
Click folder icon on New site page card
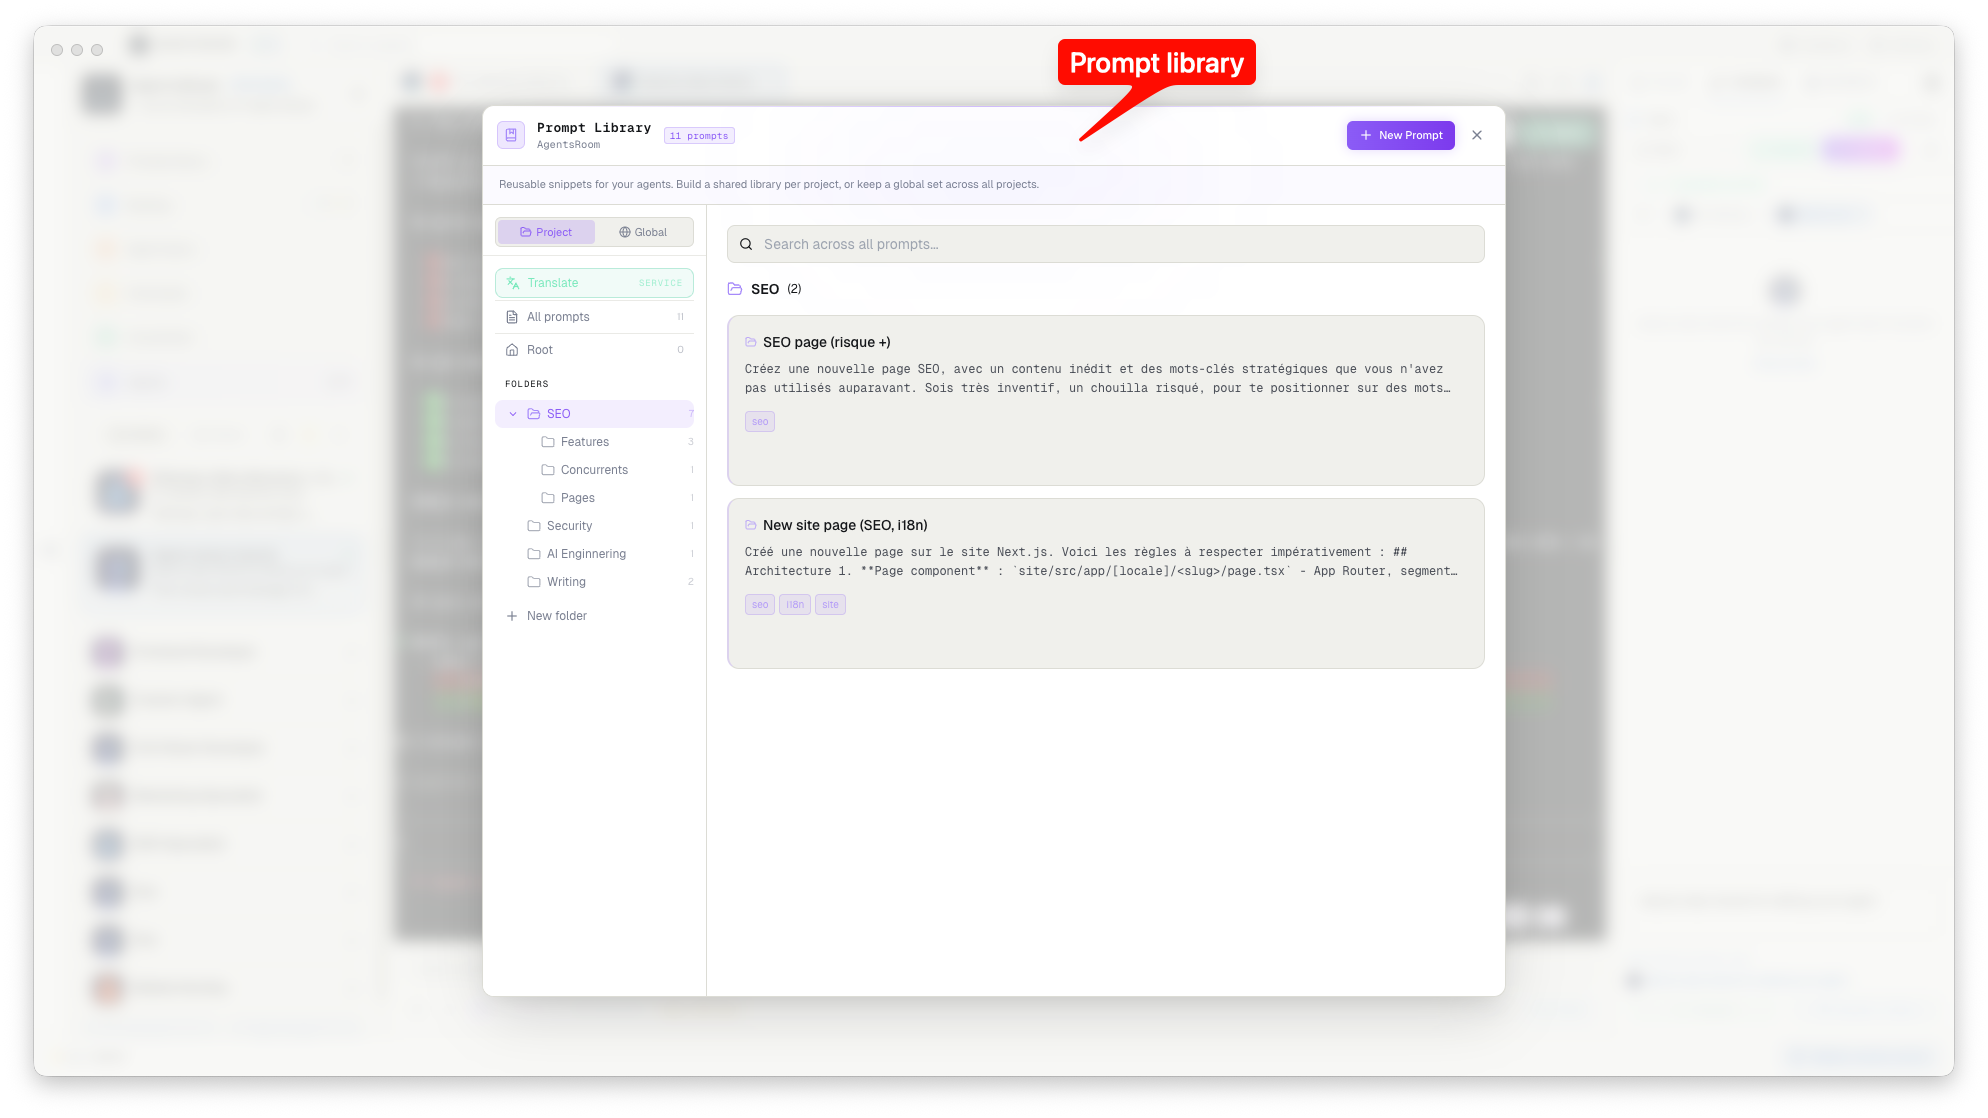point(751,525)
